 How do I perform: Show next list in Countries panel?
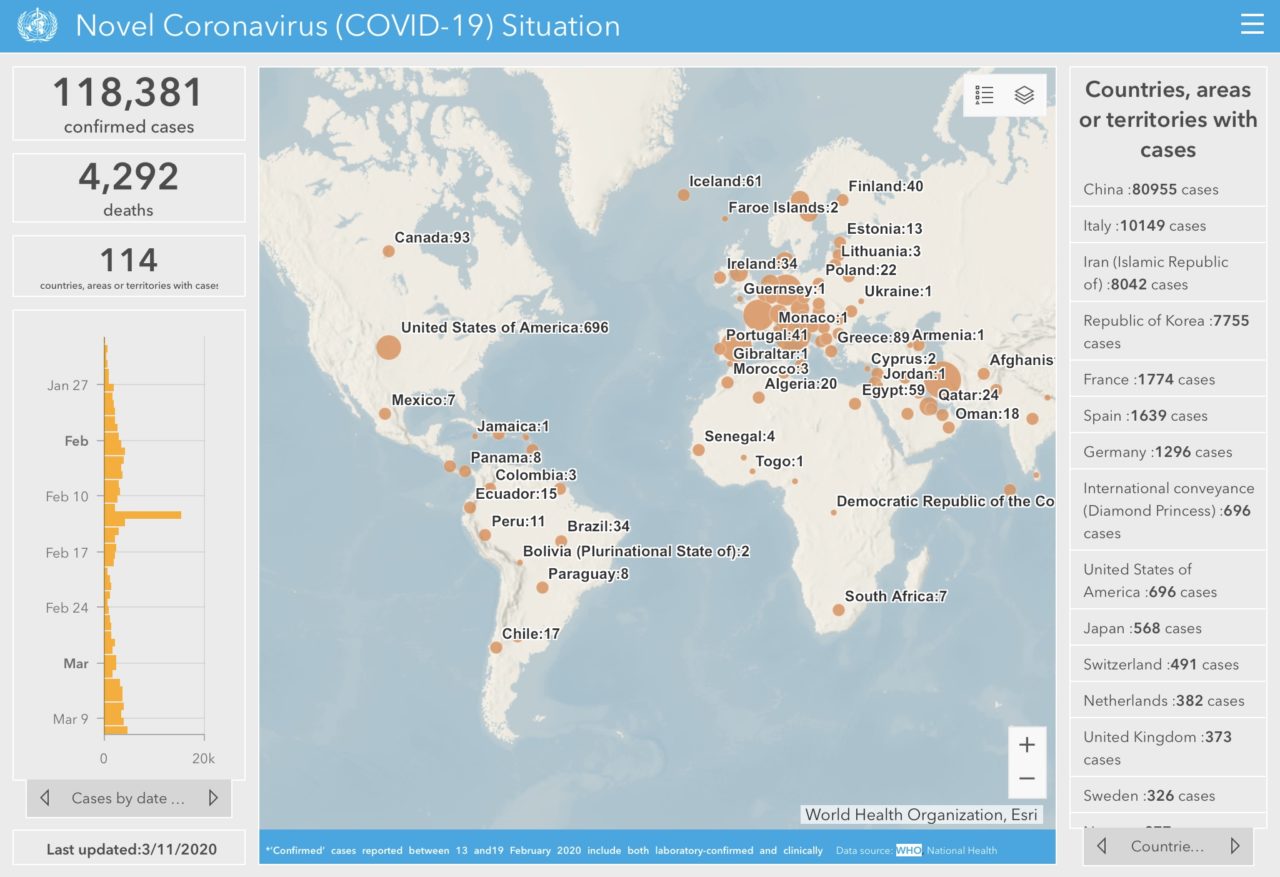(1235, 846)
